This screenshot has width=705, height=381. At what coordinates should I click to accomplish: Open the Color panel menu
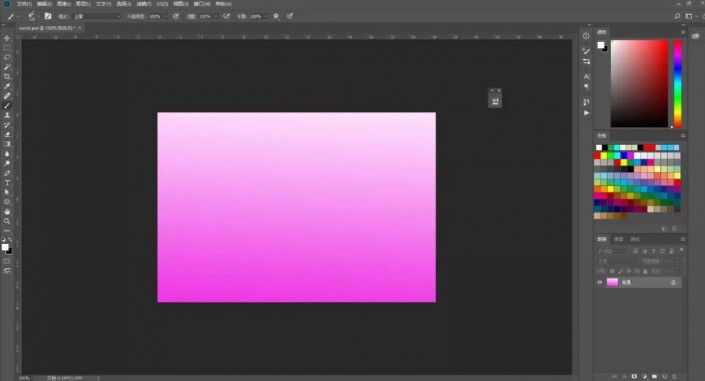pos(683,32)
